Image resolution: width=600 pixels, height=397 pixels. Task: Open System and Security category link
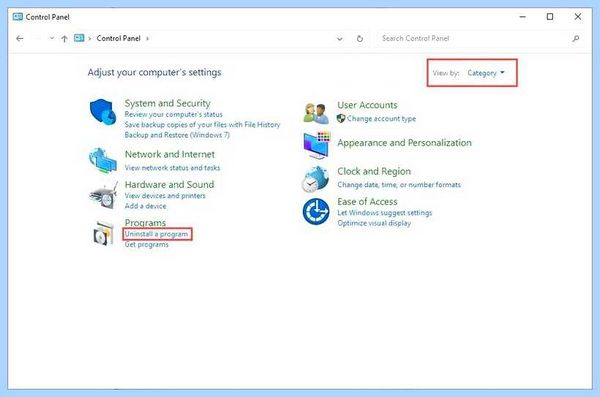point(168,103)
